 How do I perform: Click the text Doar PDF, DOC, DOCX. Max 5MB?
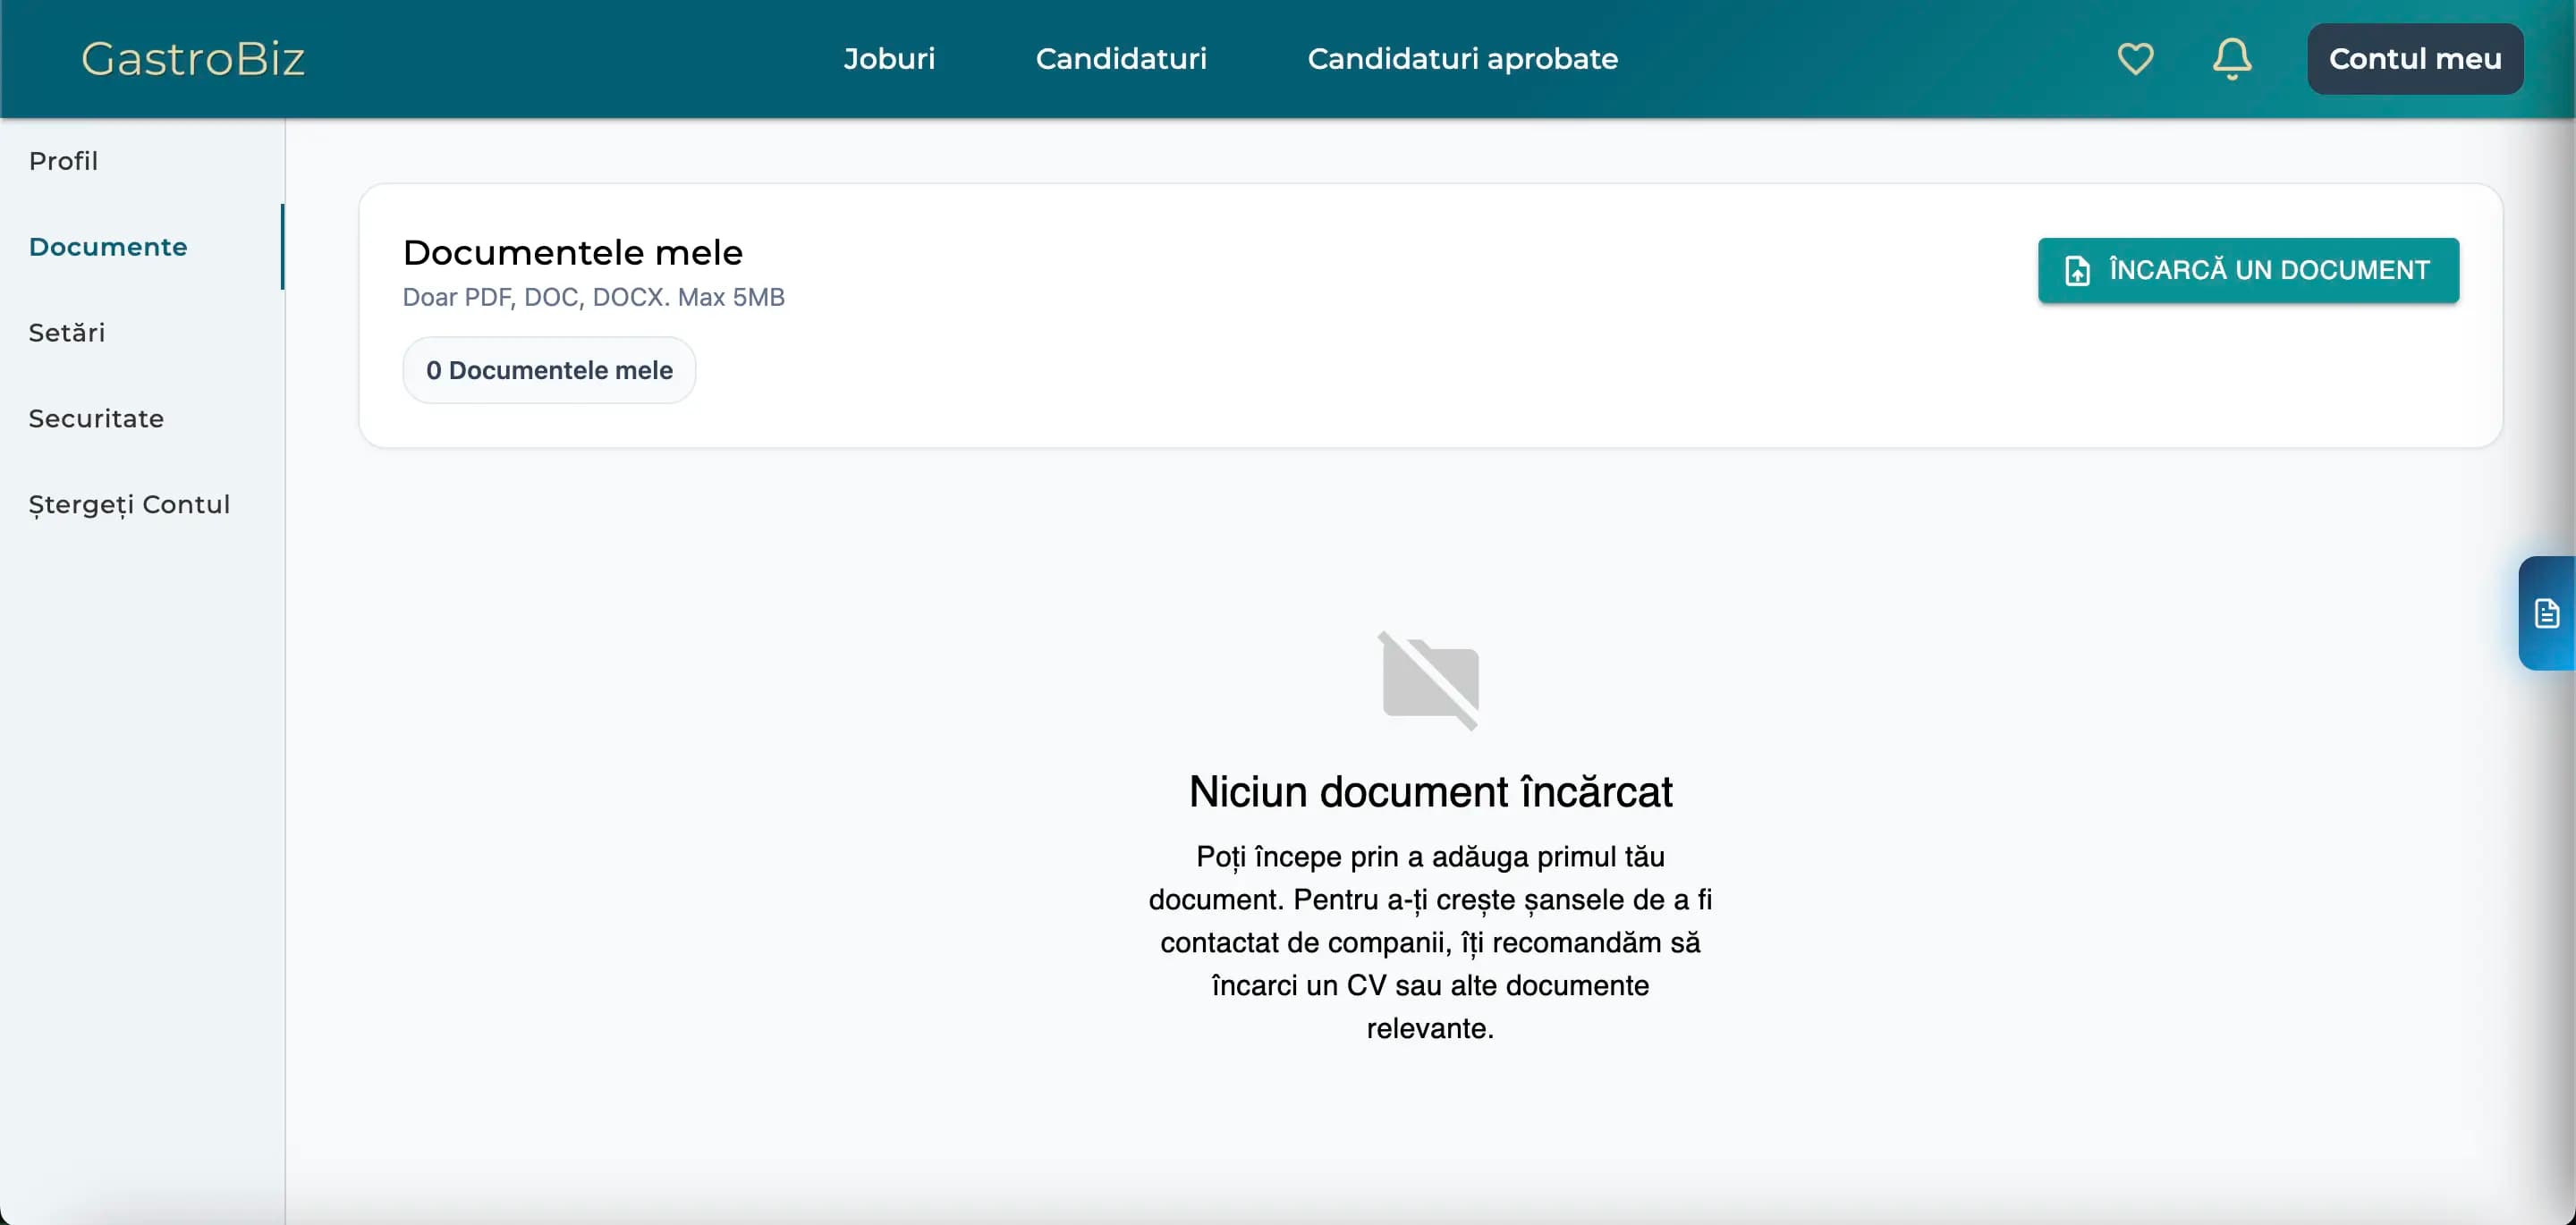[x=594, y=297]
